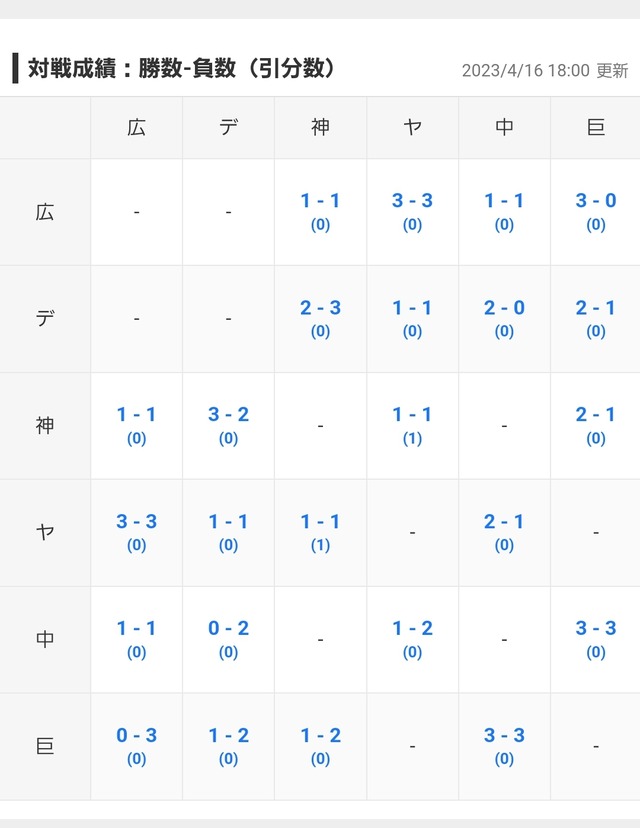Open ヤ vs 広 record 3 - 3
Image resolution: width=640 pixels, height=828 pixels.
click(136, 532)
